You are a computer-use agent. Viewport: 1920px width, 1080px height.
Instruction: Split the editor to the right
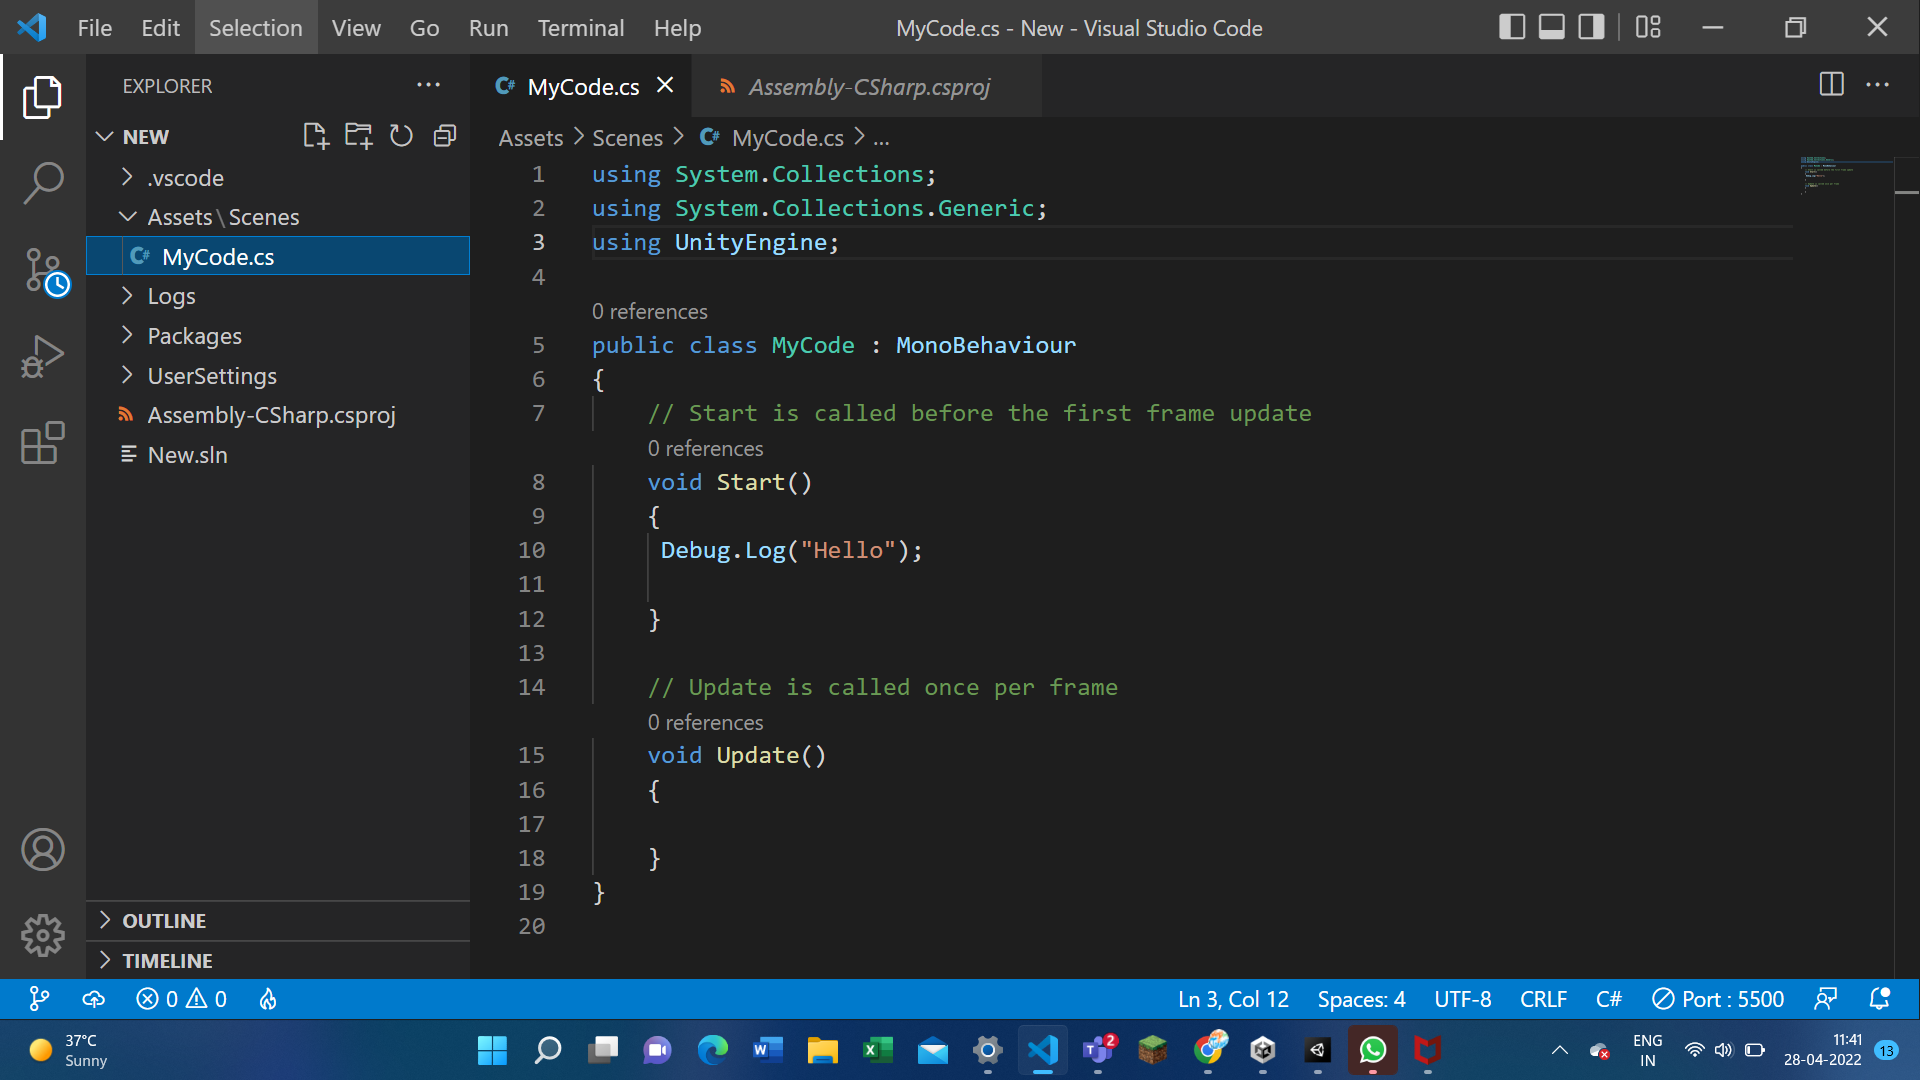tap(1832, 85)
